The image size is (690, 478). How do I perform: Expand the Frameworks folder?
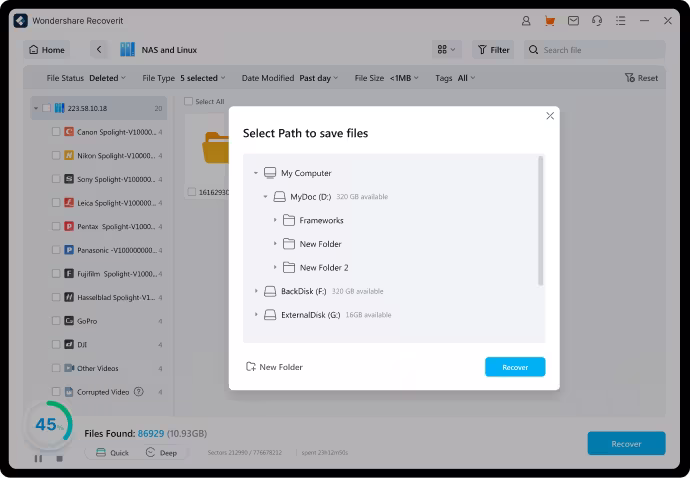(275, 220)
